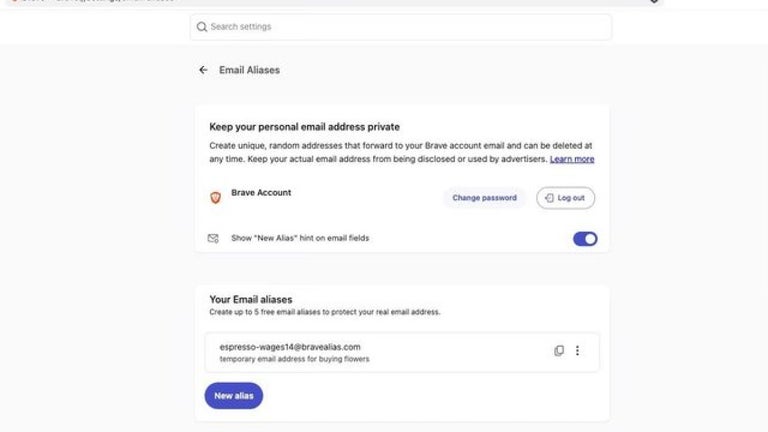Copy the espresso-wages14 alias with the copy icon

(x=559, y=351)
